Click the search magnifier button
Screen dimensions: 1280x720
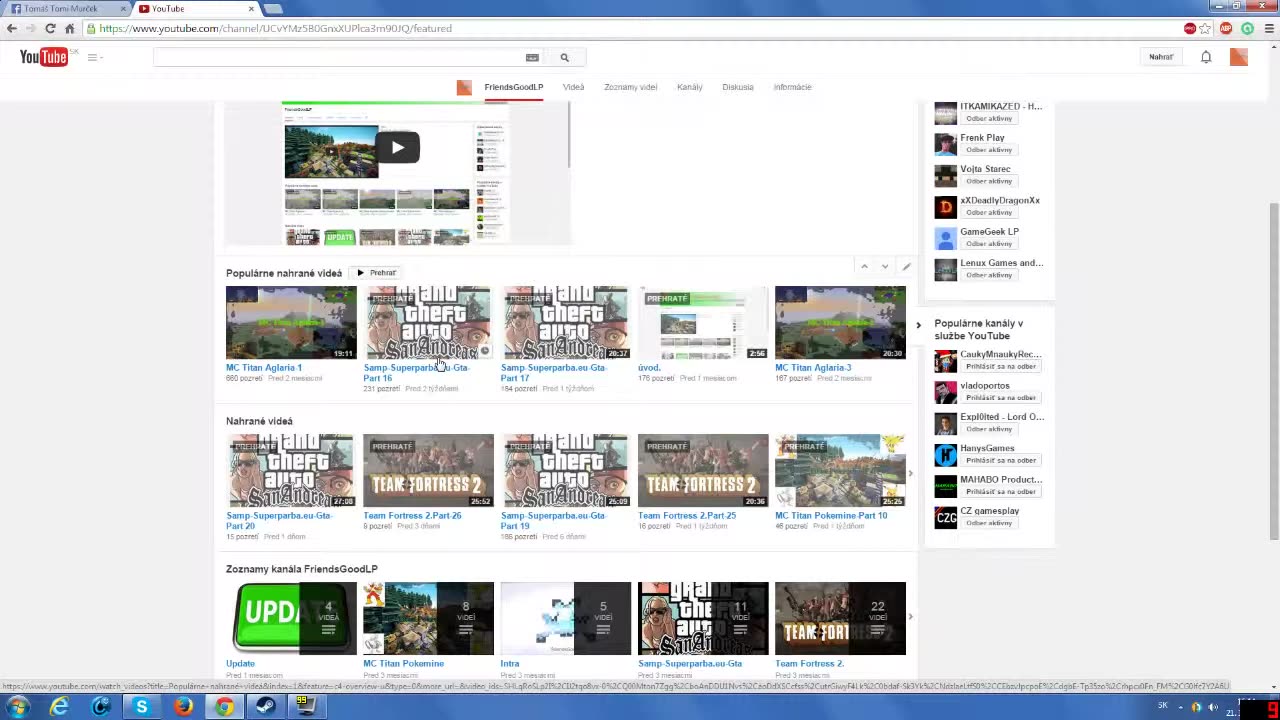pyautogui.click(x=564, y=57)
